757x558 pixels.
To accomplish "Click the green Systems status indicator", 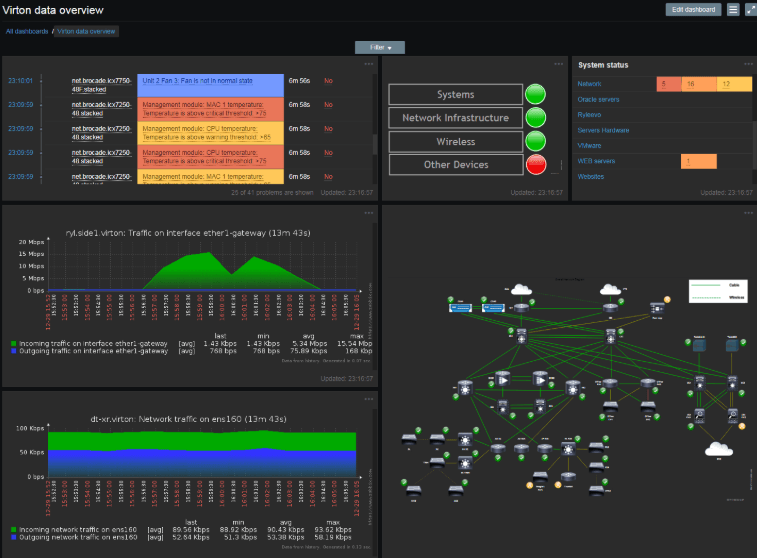I will [x=538, y=95].
